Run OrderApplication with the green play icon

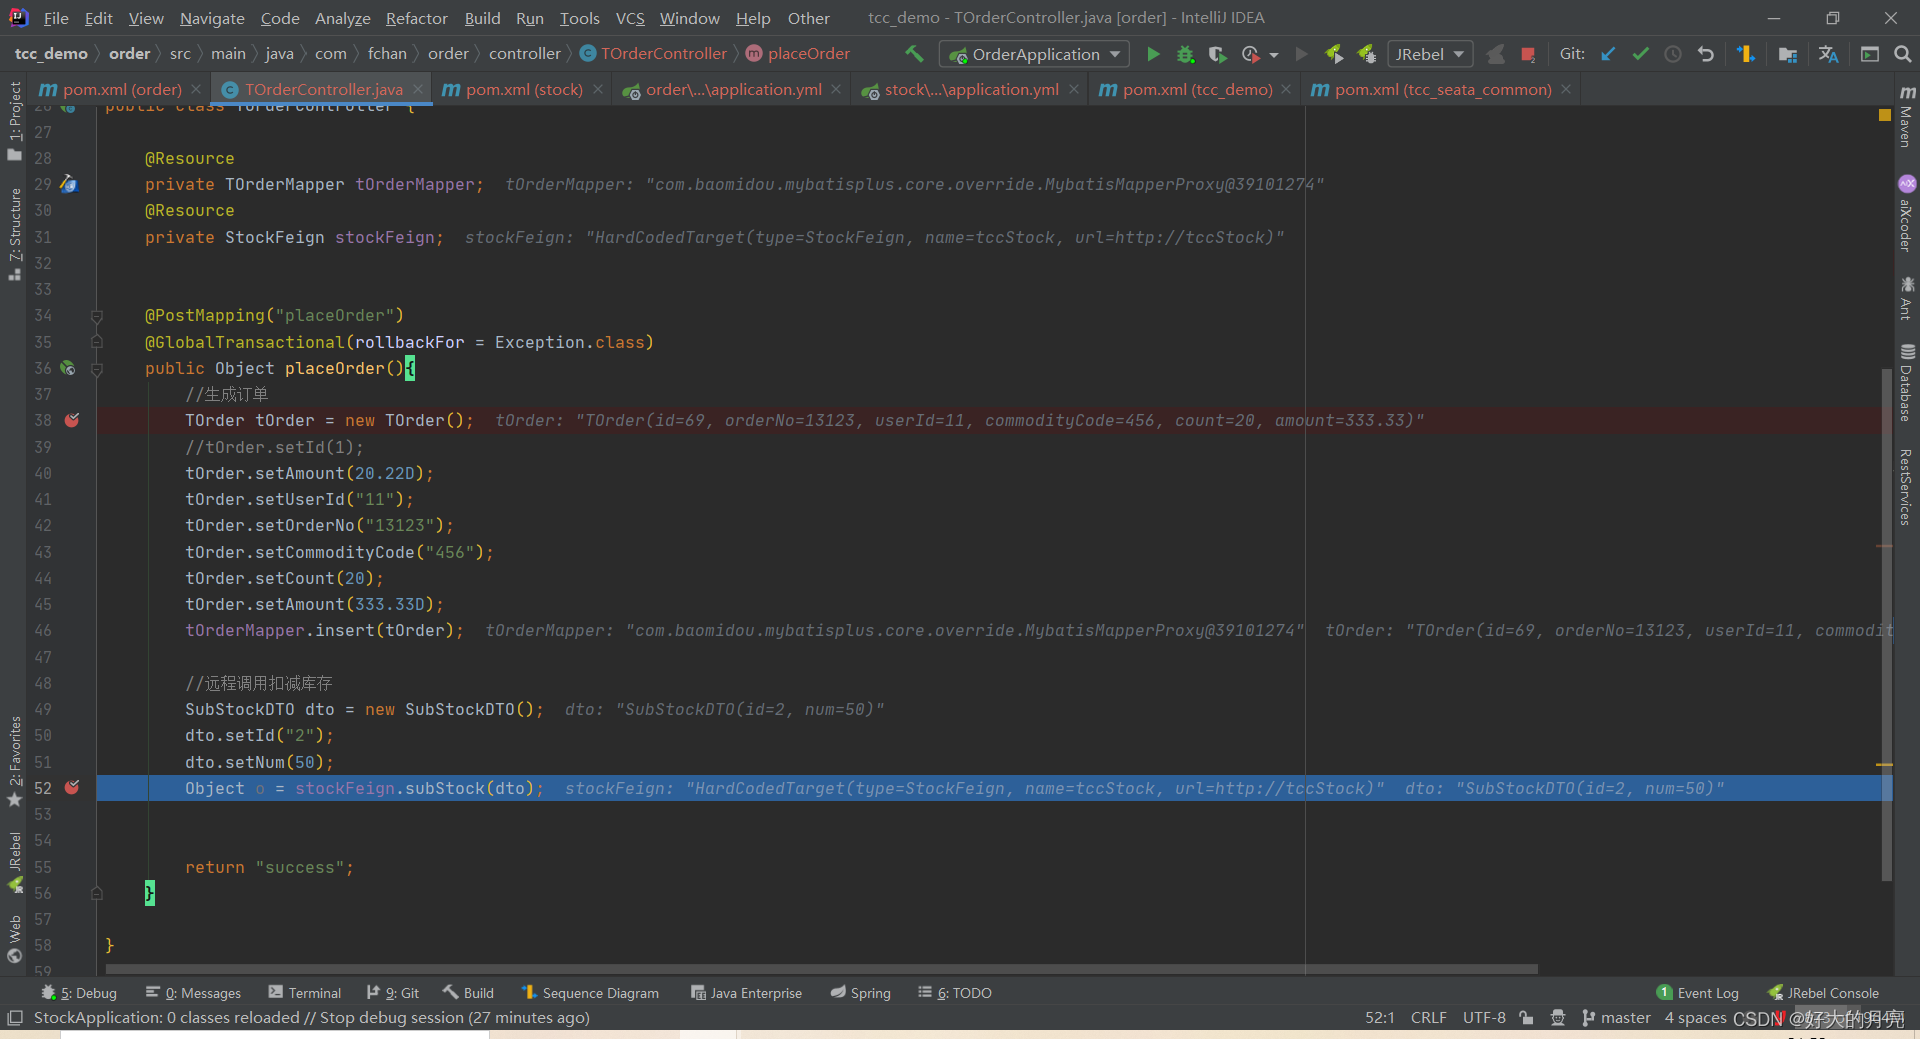(x=1153, y=54)
